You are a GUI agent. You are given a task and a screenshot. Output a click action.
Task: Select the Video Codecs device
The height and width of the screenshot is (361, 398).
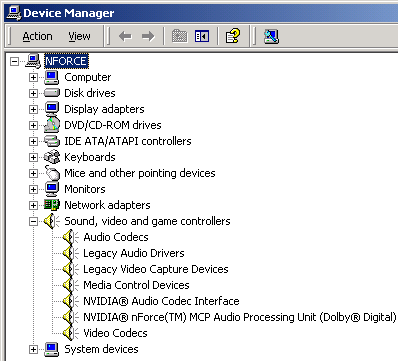(x=115, y=333)
